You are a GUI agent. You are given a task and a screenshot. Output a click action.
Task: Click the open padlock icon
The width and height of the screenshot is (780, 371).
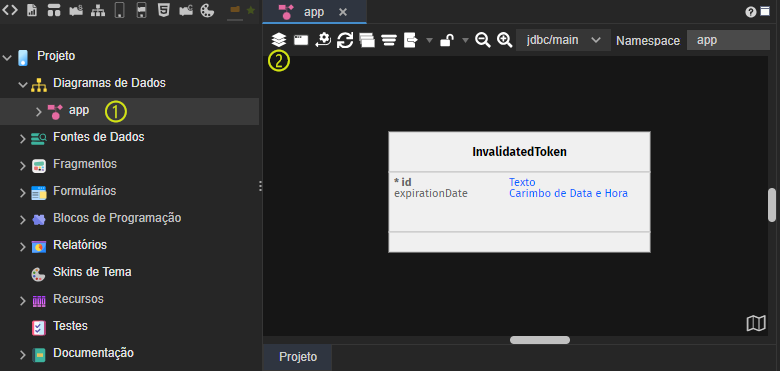tap(446, 40)
